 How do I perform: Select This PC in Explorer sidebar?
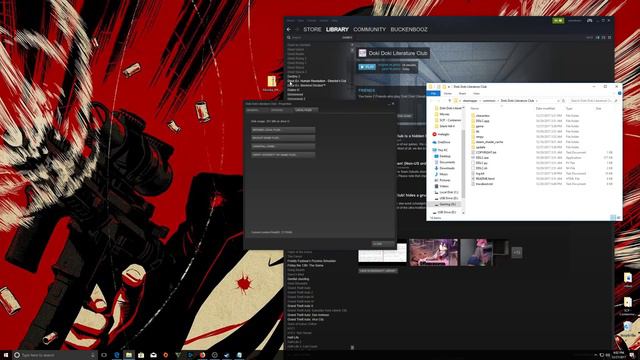440,150
